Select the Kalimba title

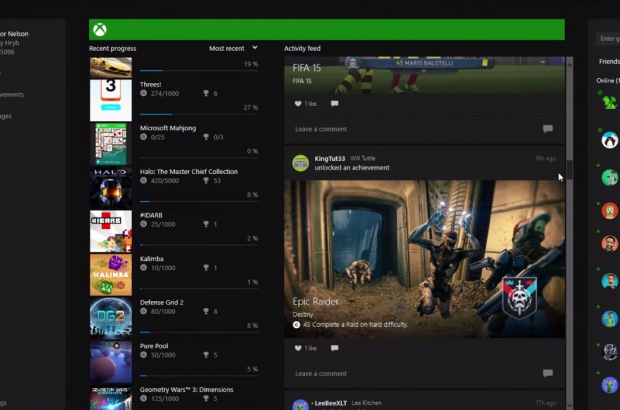coord(151,259)
